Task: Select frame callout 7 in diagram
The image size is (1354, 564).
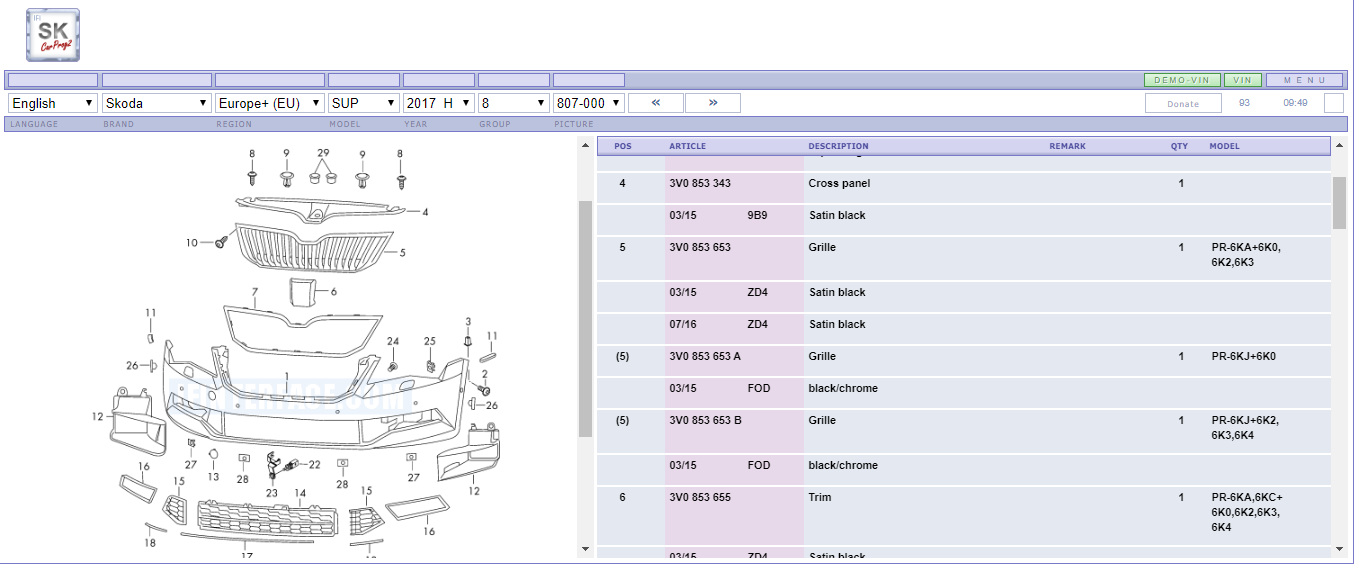Action: [x=255, y=293]
